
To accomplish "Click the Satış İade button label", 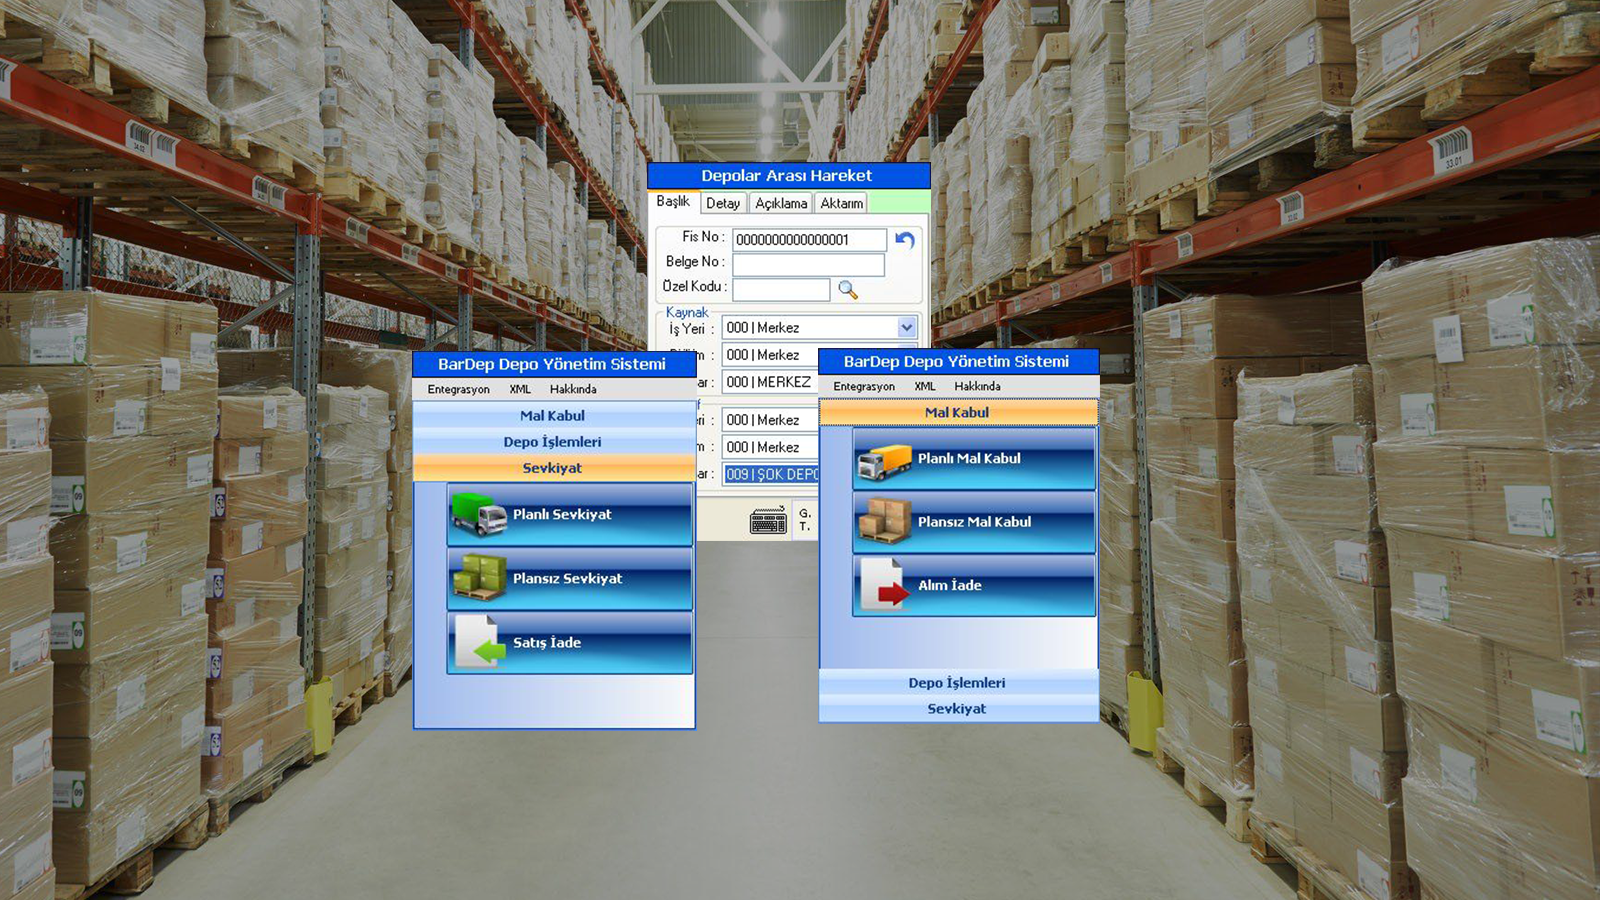I will (547, 643).
